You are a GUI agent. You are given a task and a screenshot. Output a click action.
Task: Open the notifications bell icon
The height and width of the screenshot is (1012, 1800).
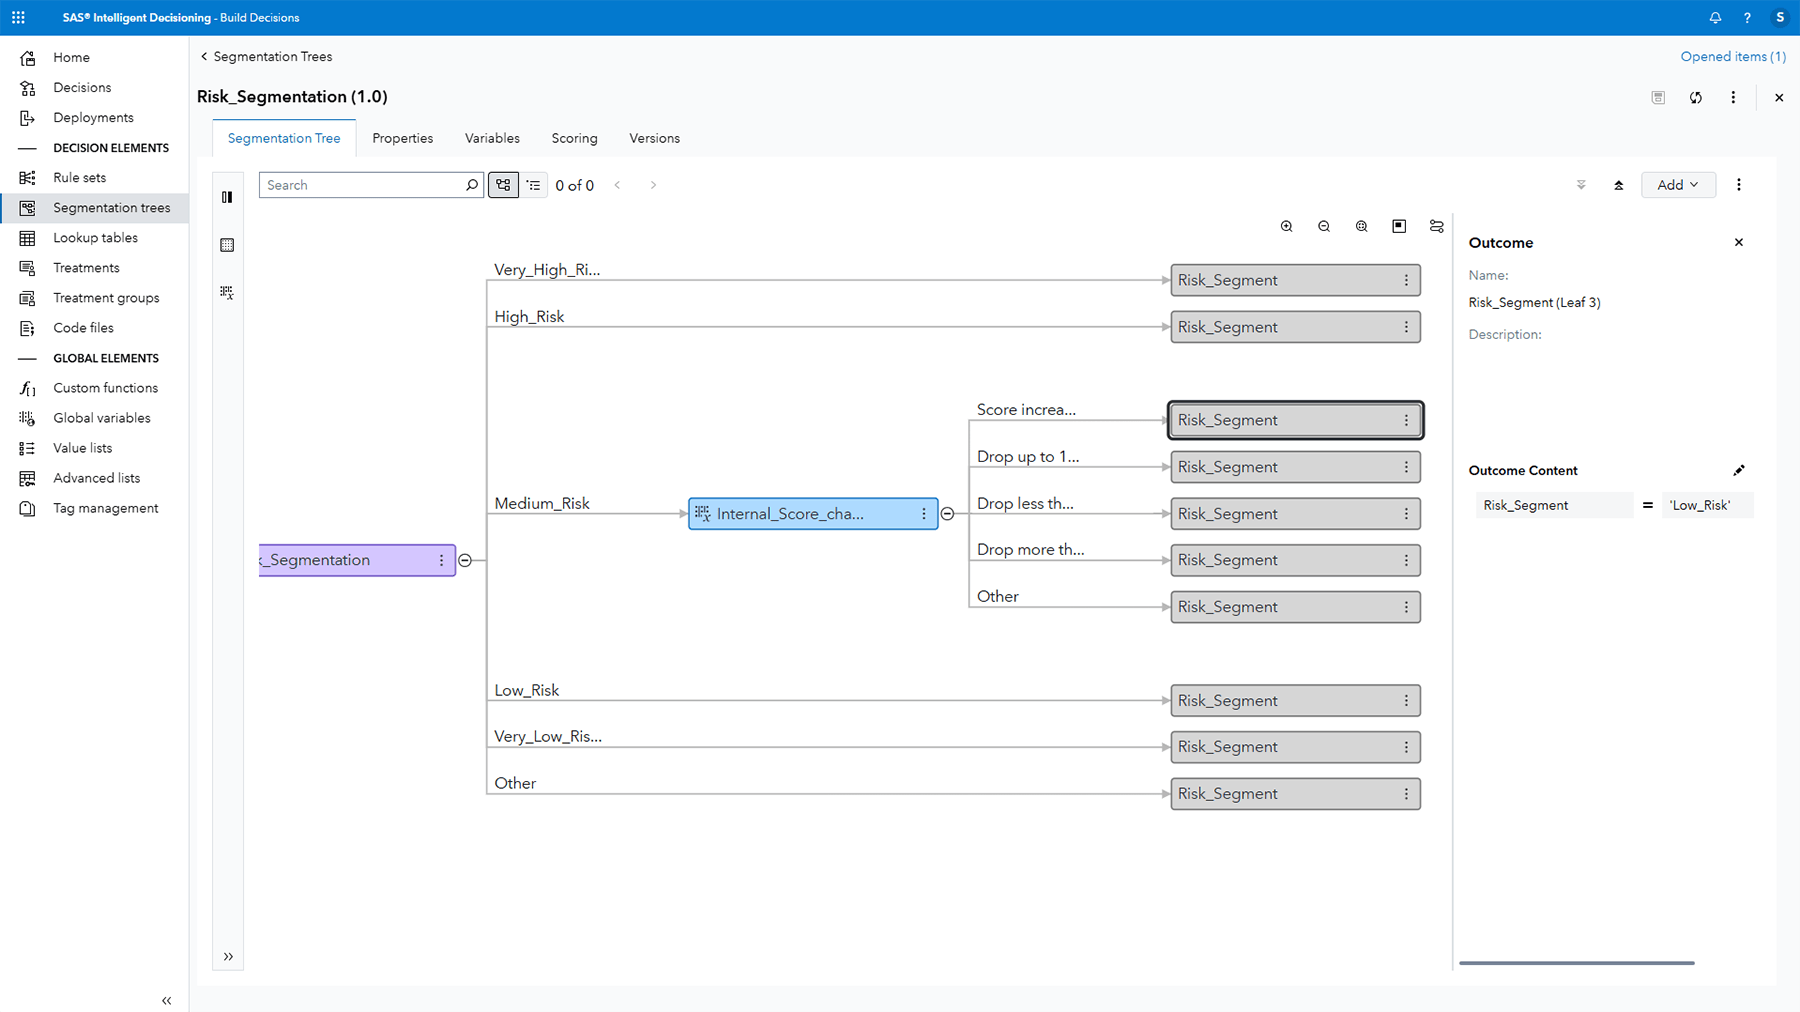tap(1715, 17)
